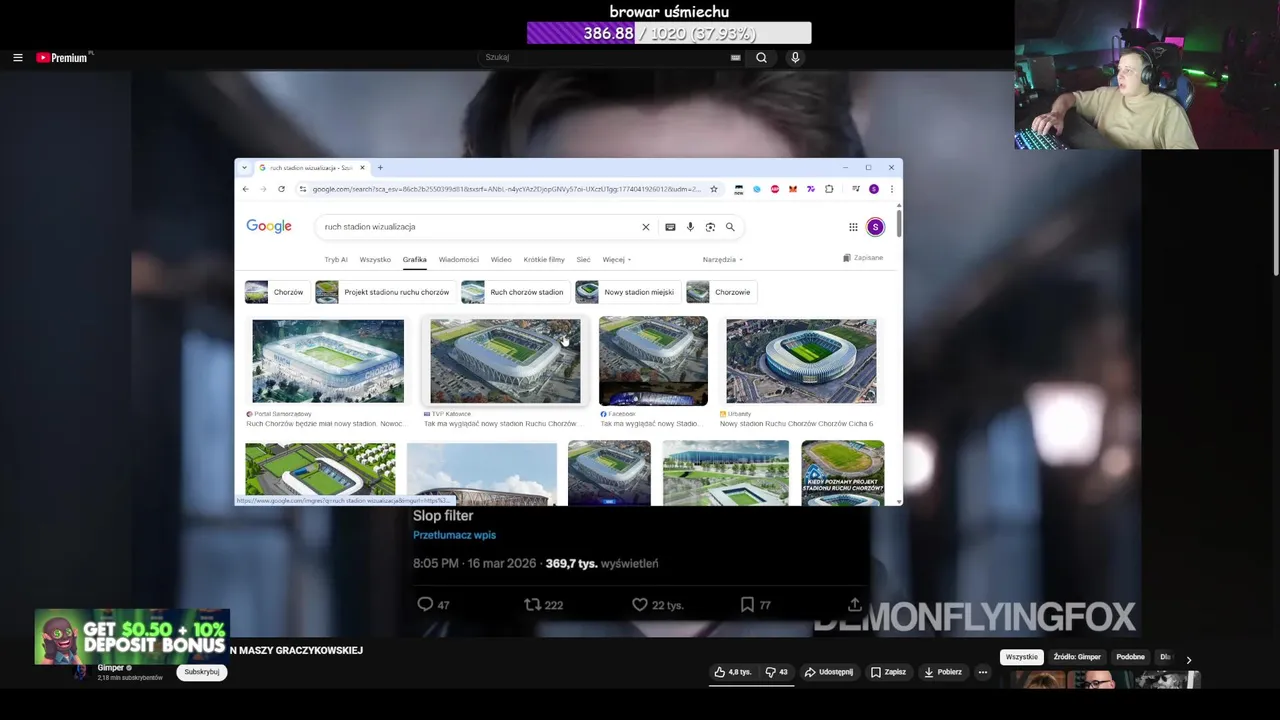Close the 'ruch stadion wizualizacja' tab
Image resolution: width=1280 pixels, height=720 pixels.
[x=362, y=167]
